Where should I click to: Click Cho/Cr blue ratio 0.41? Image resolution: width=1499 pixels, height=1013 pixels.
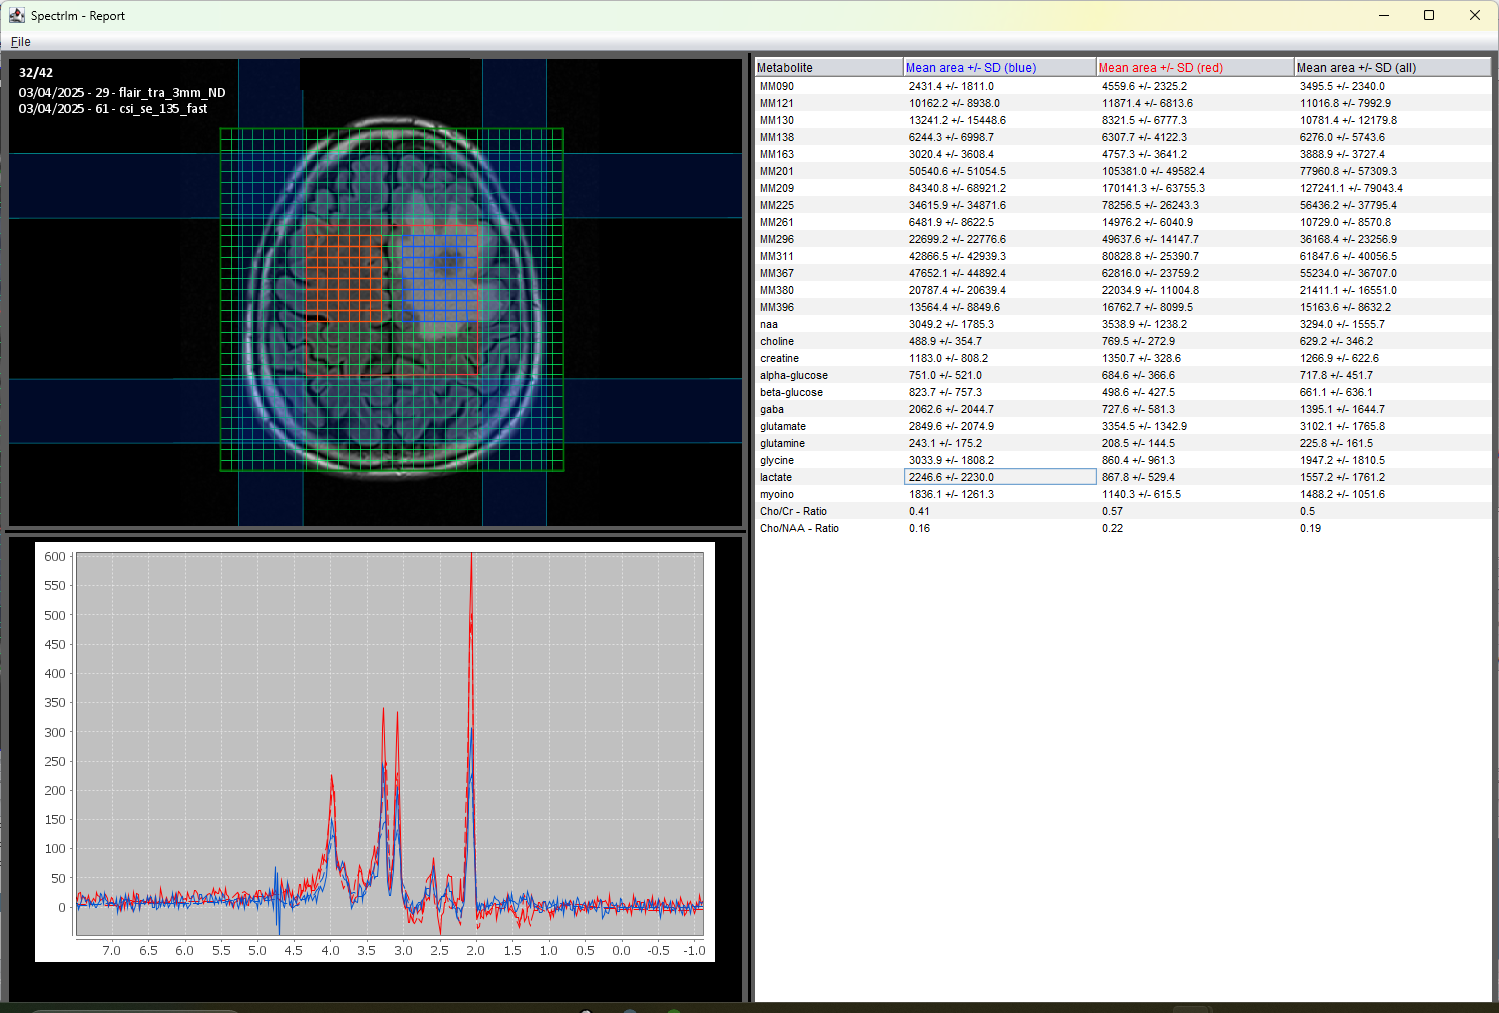(x=919, y=511)
